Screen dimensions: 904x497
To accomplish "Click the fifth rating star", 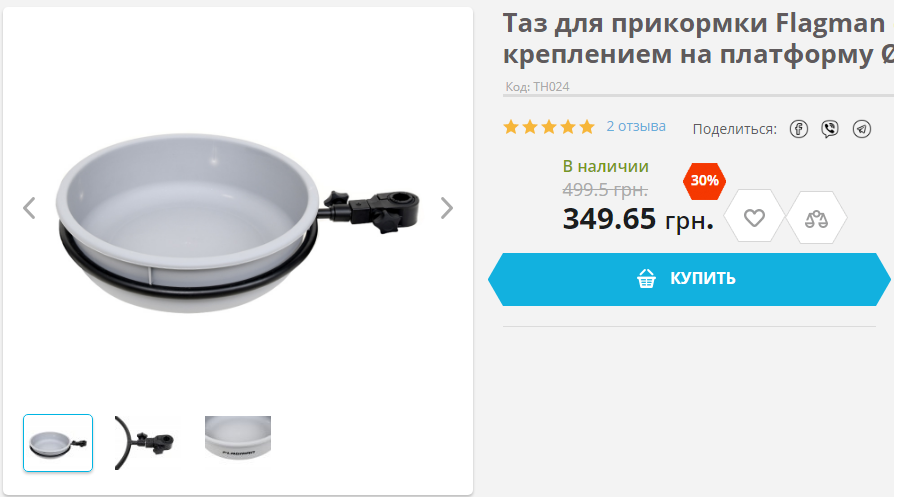I will (587, 127).
